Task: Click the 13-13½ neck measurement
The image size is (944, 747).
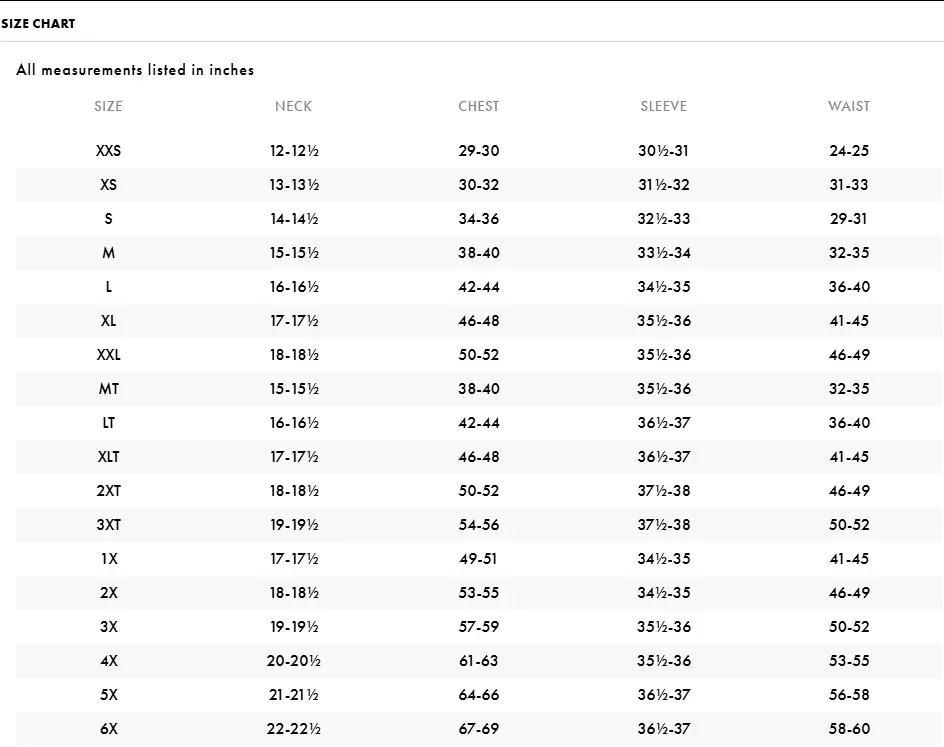Action: pyautogui.click(x=293, y=185)
